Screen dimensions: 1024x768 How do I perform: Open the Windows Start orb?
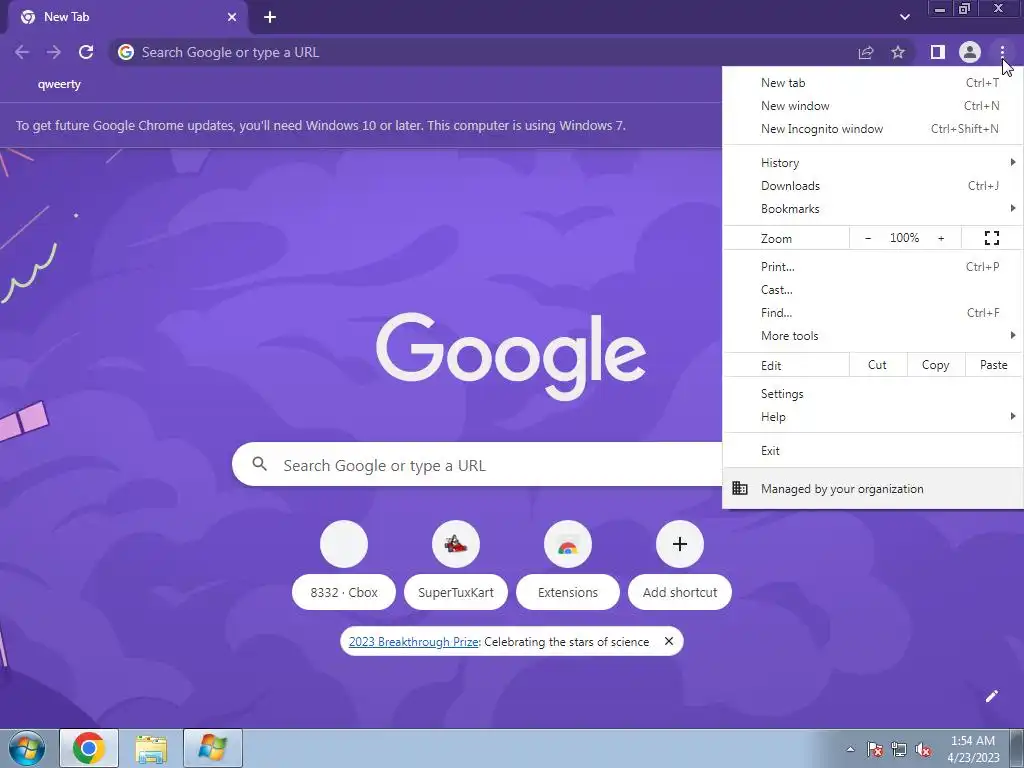(26, 748)
